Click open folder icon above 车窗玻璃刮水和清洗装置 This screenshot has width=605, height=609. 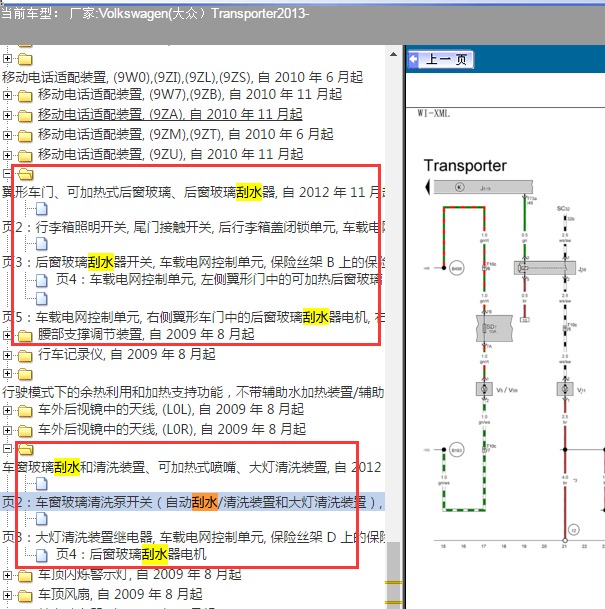tap(25, 449)
